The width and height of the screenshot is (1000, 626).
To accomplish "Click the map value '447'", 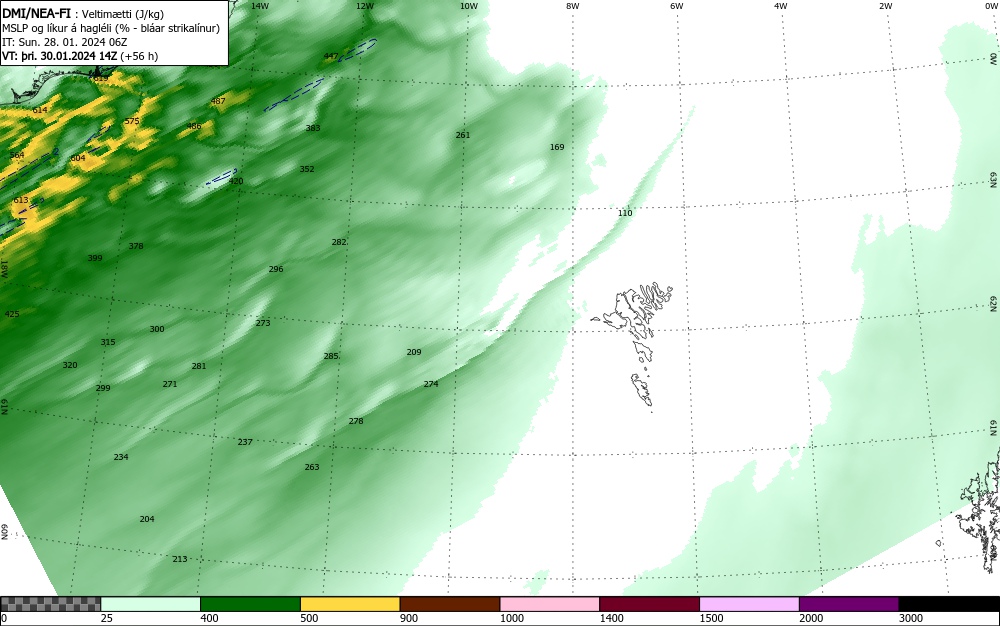I will [330, 56].
